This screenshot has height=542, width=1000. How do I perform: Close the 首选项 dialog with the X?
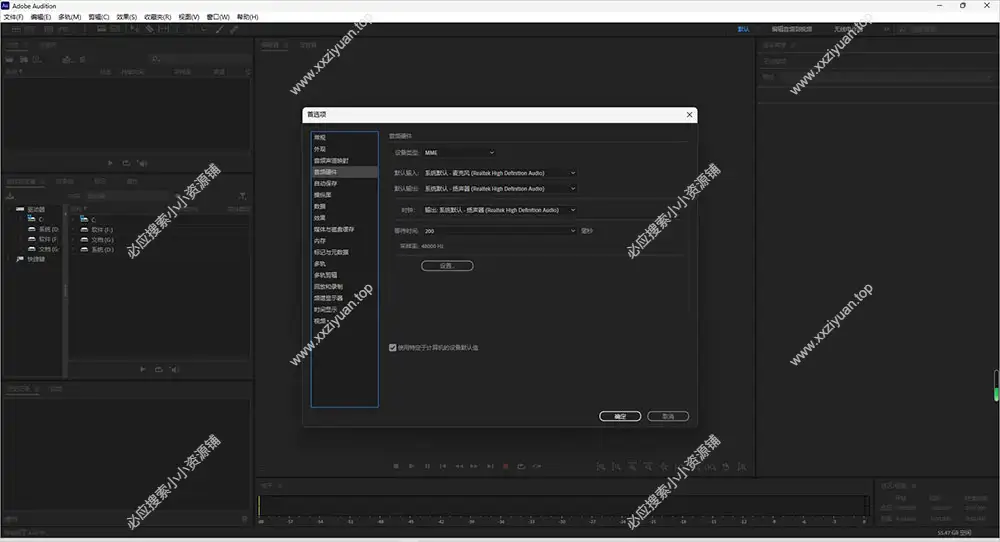pyautogui.click(x=689, y=115)
